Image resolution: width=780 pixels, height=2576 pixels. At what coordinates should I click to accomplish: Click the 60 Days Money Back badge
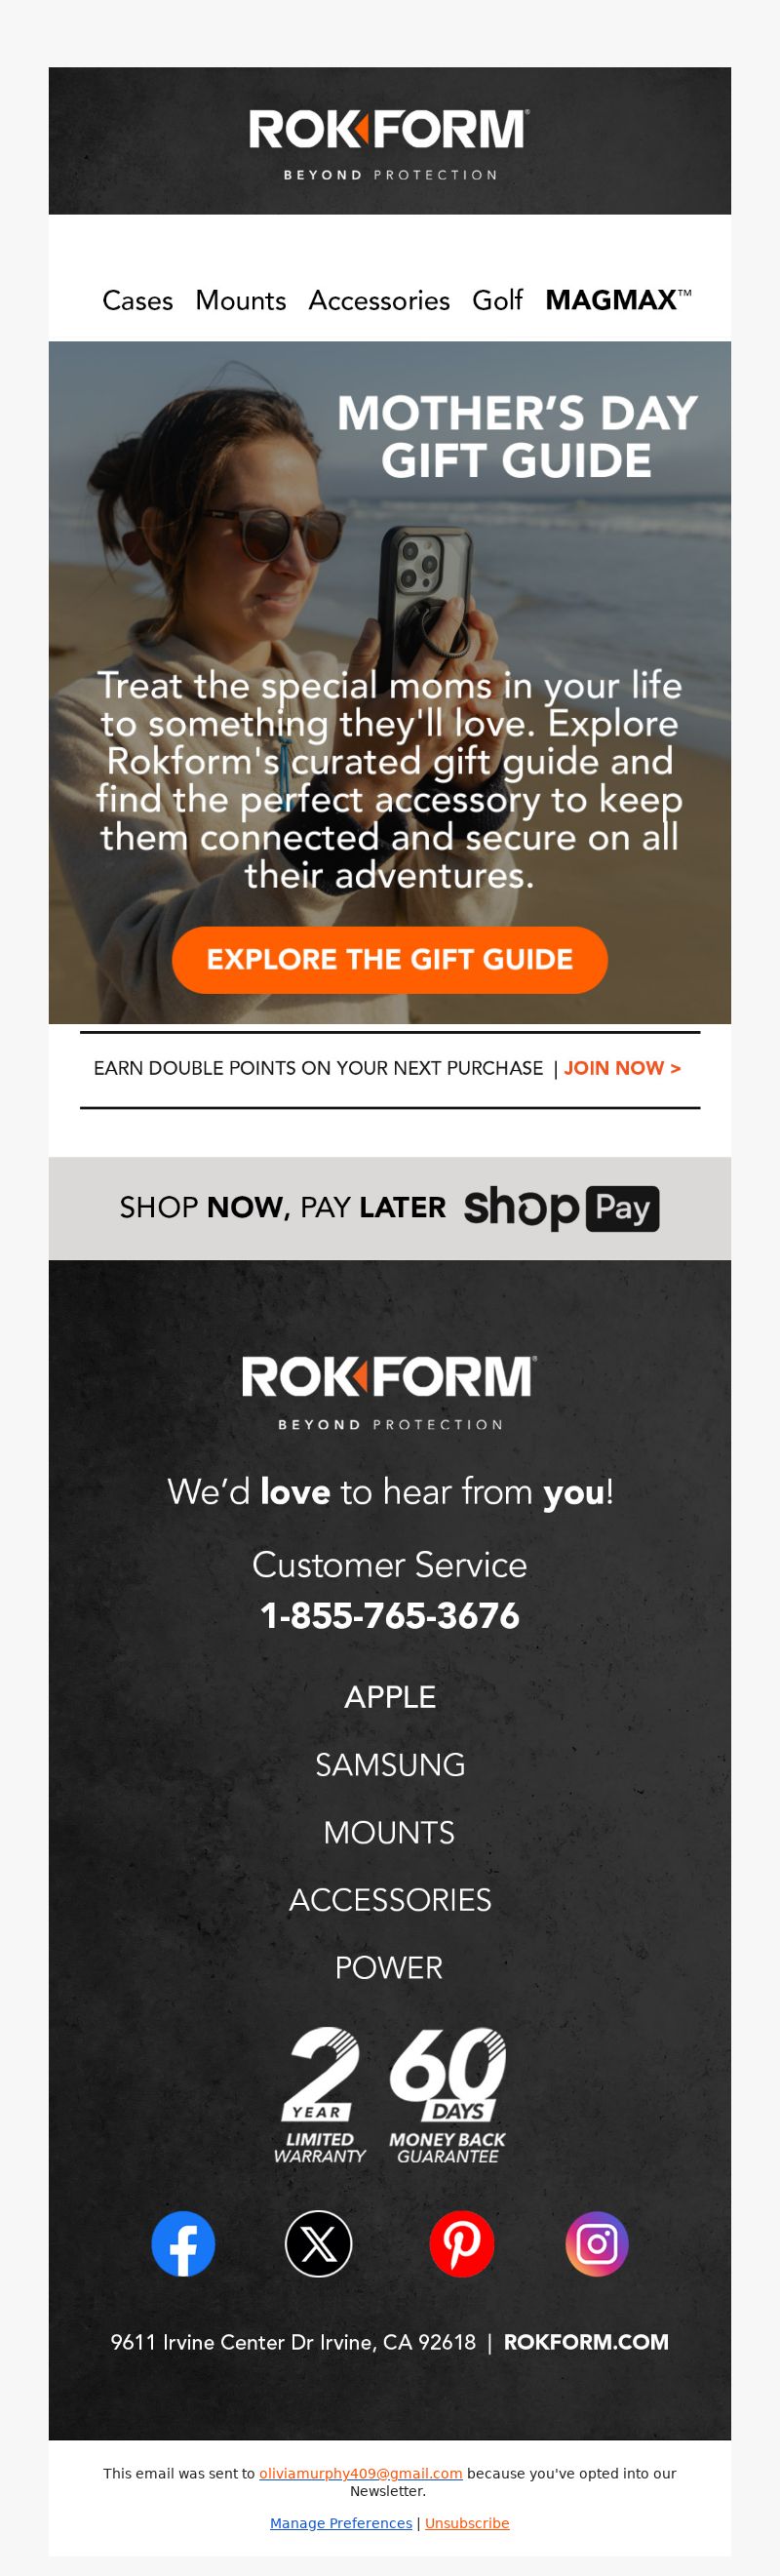[x=447, y=2097]
